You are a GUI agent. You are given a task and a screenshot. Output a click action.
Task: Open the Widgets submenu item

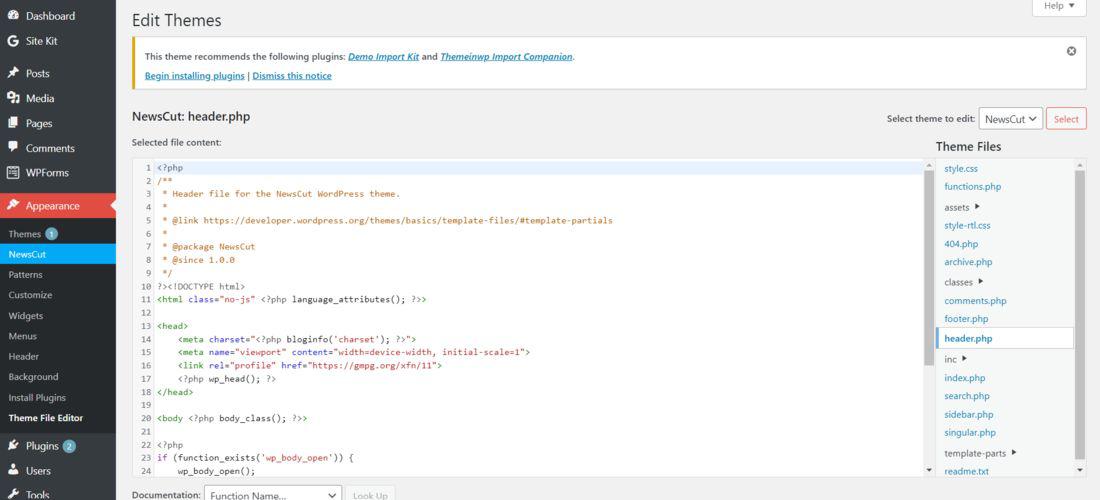point(26,316)
